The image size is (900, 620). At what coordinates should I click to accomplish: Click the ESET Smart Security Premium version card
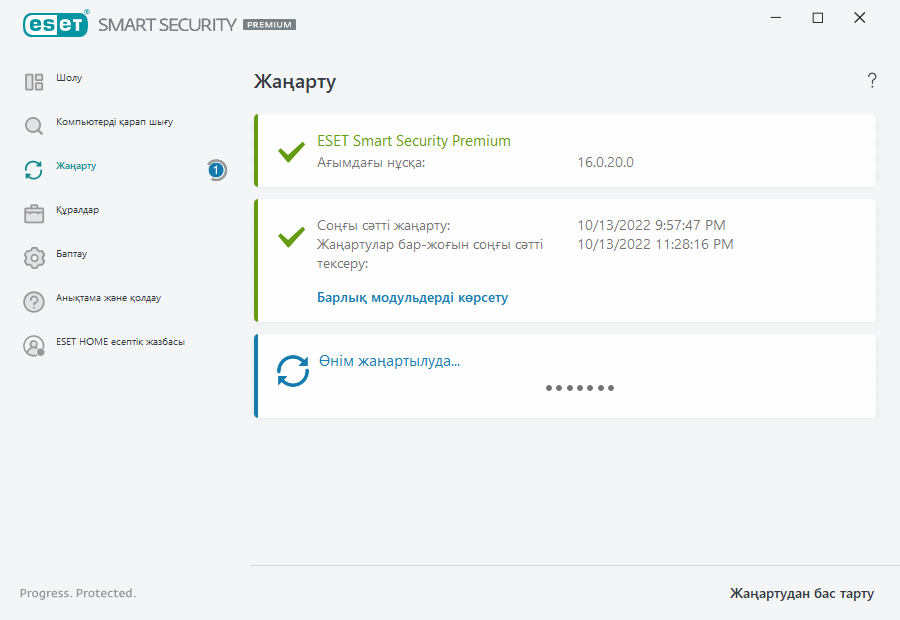click(x=565, y=150)
